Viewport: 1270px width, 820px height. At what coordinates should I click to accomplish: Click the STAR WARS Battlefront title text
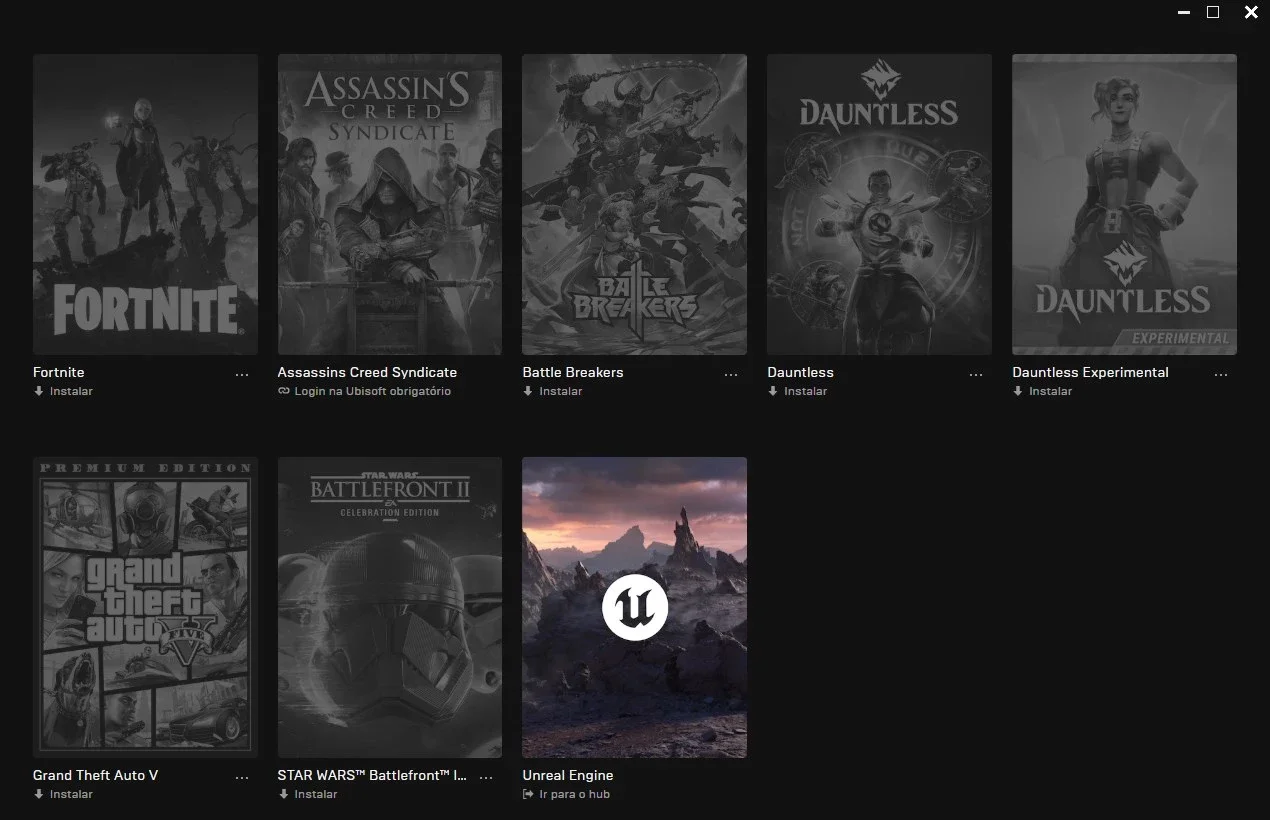coord(372,775)
